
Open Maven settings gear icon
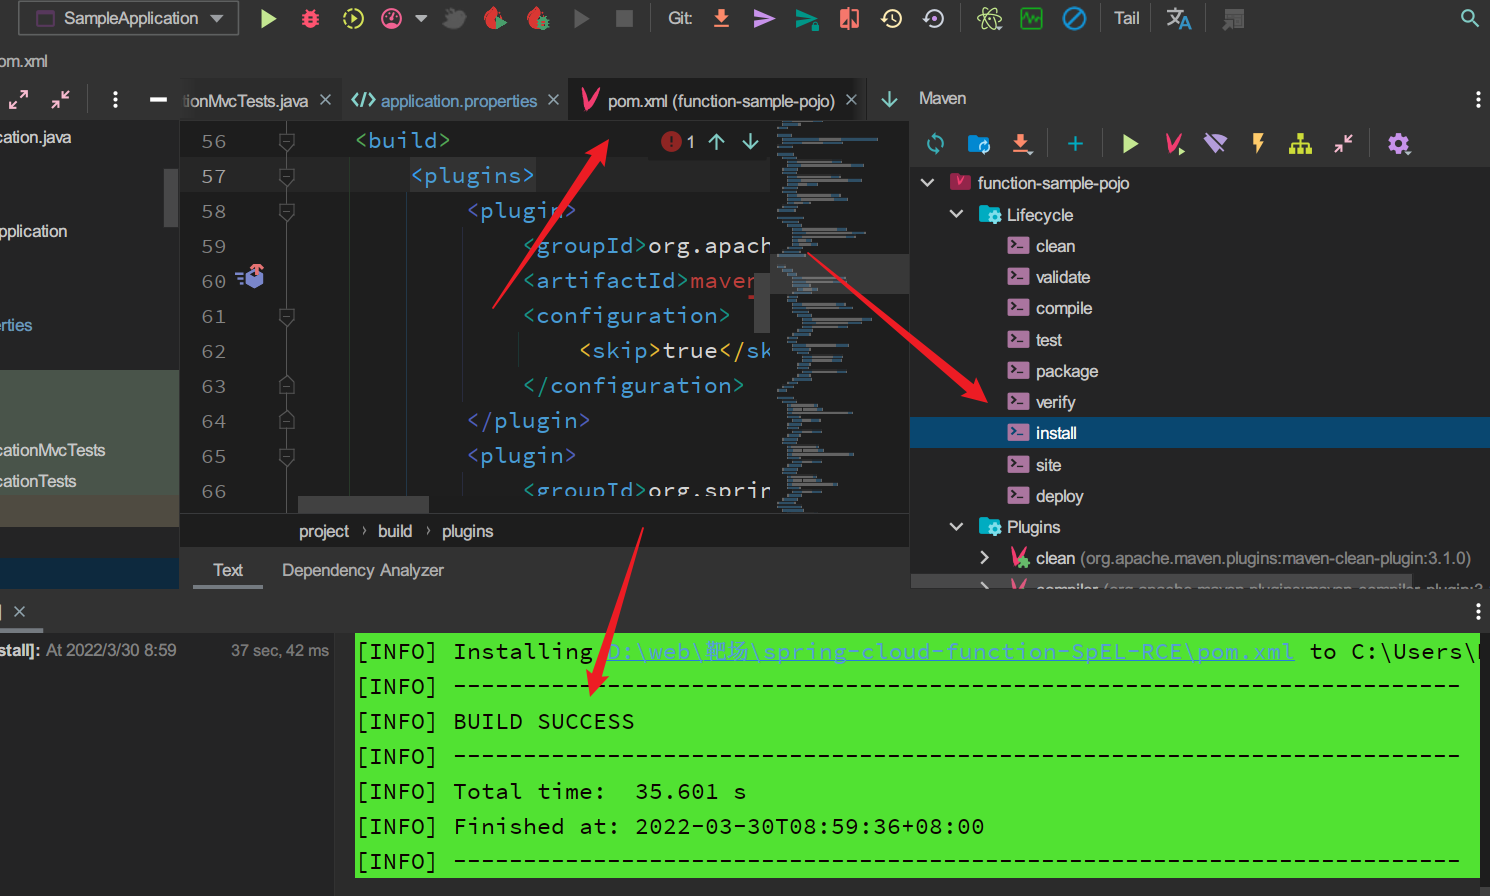click(x=1398, y=144)
